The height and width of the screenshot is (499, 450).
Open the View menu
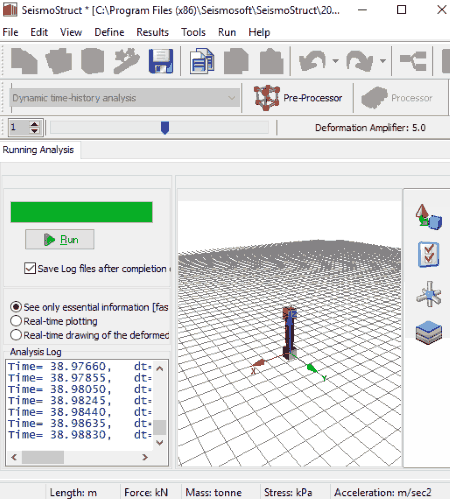[x=71, y=32]
